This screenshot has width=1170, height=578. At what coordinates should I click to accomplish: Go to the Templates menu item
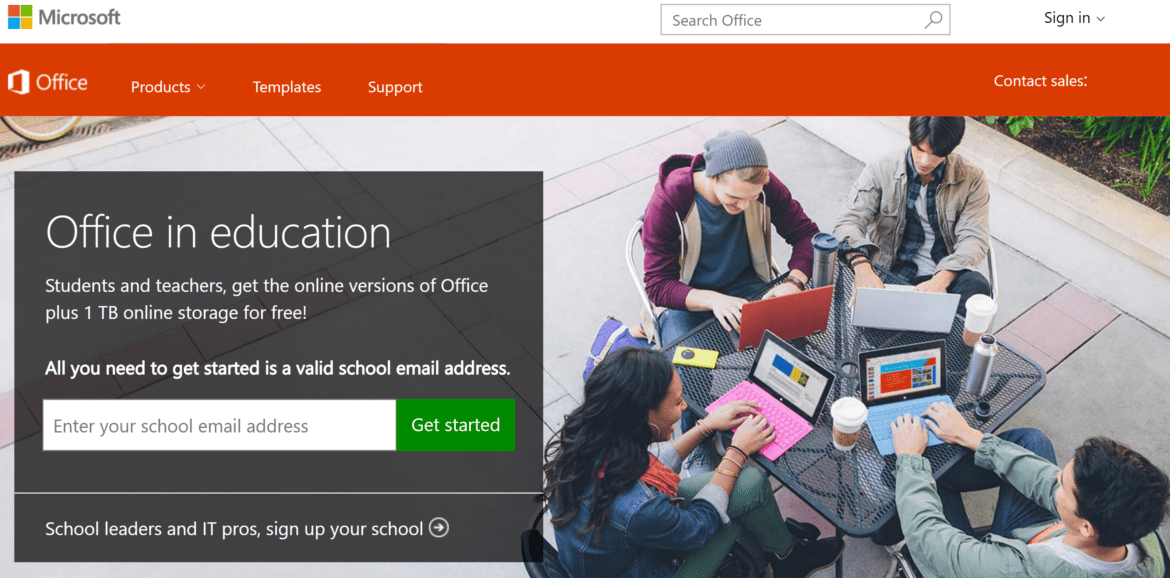pos(287,87)
